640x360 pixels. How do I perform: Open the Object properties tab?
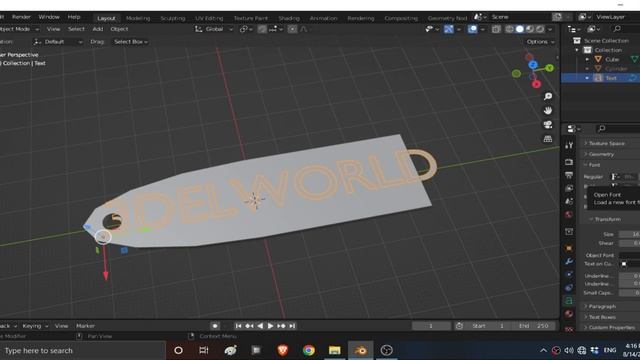coord(569,248)
